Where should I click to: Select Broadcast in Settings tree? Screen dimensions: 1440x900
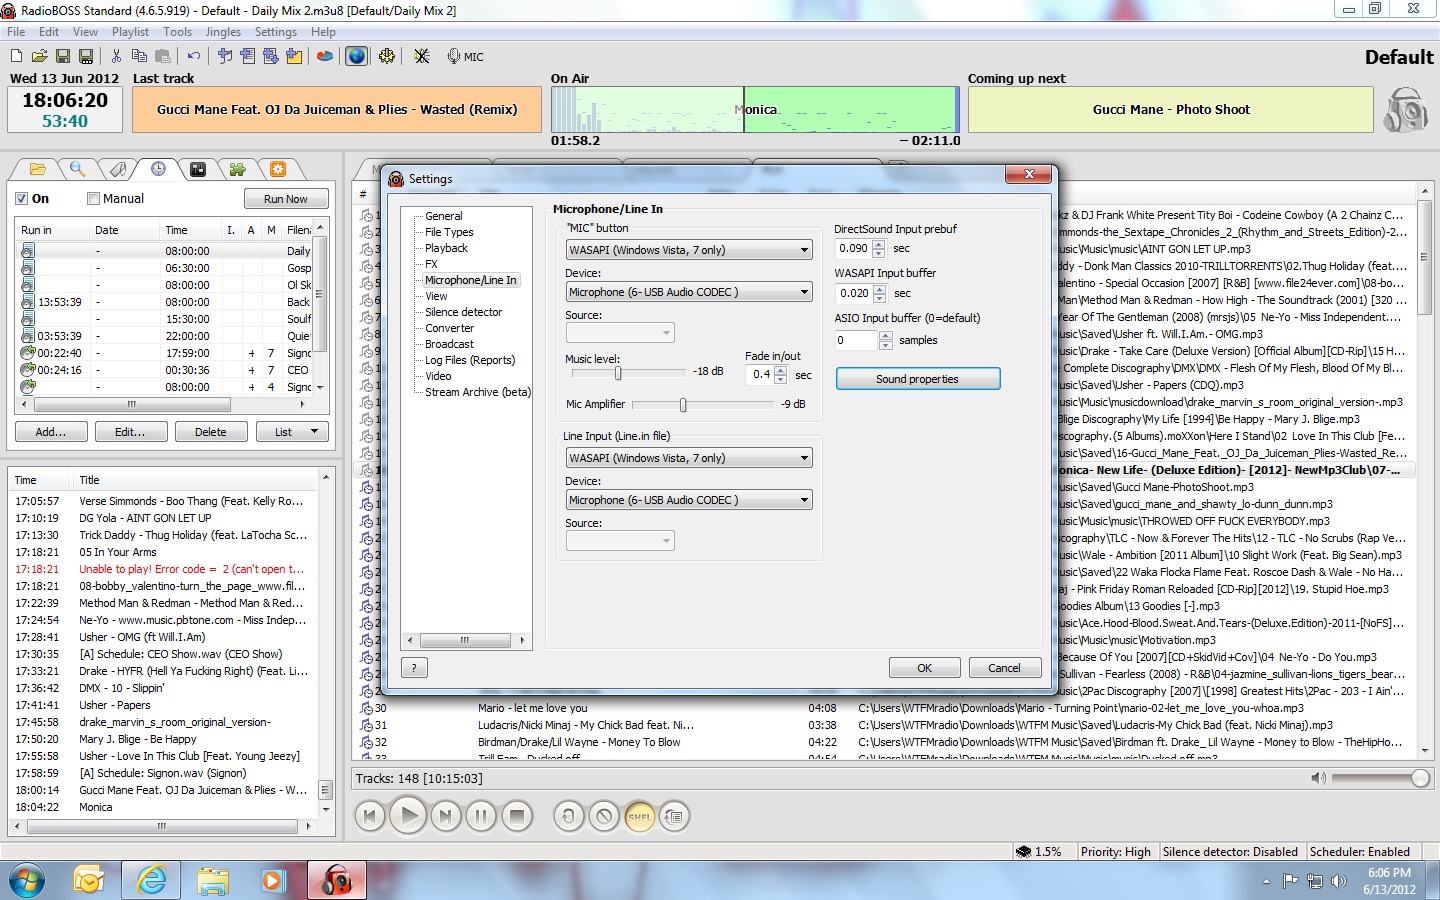449,344
